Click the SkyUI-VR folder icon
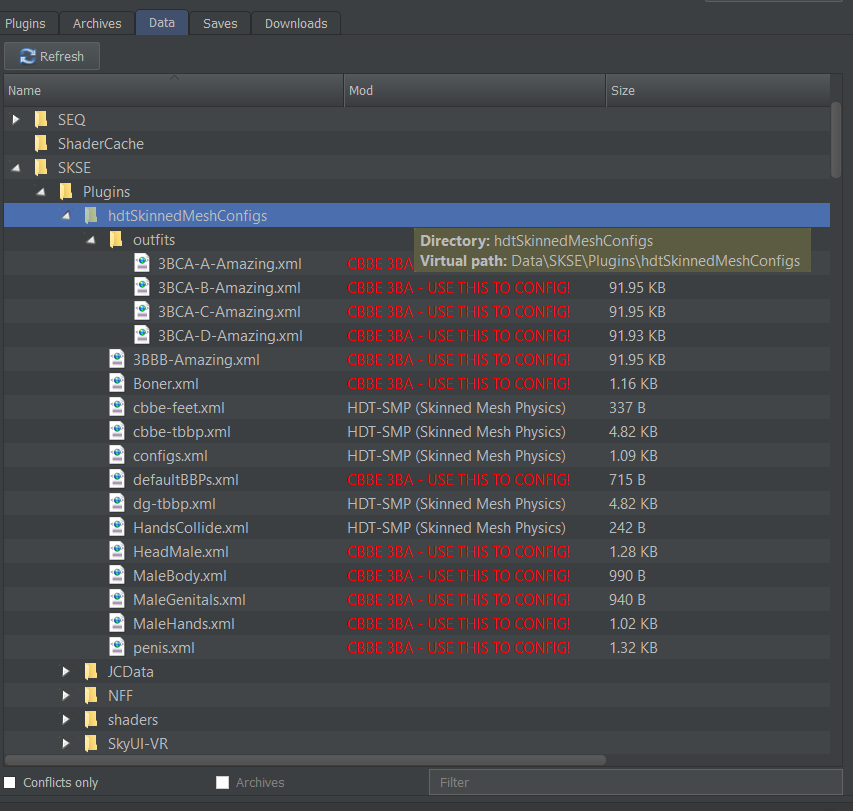853x811 pixels. tap(91, 742)
